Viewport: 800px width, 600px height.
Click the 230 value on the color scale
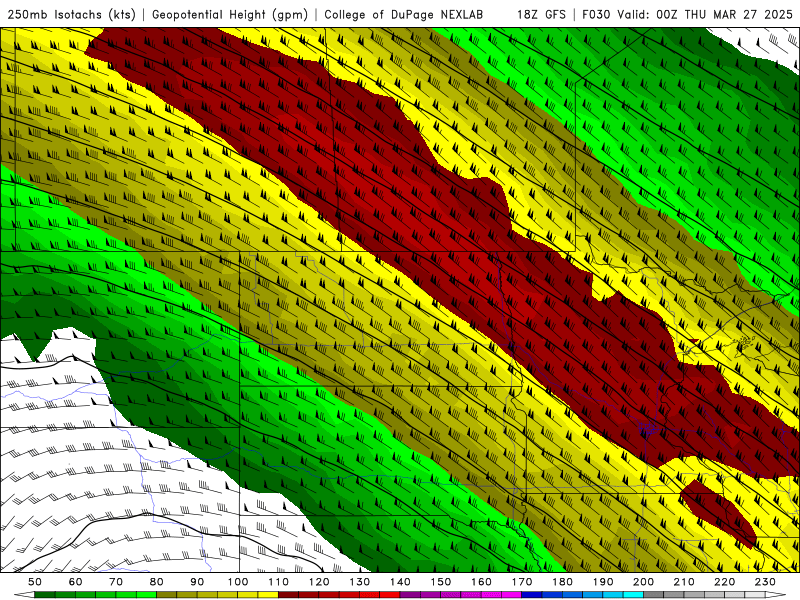coord(765,582)
